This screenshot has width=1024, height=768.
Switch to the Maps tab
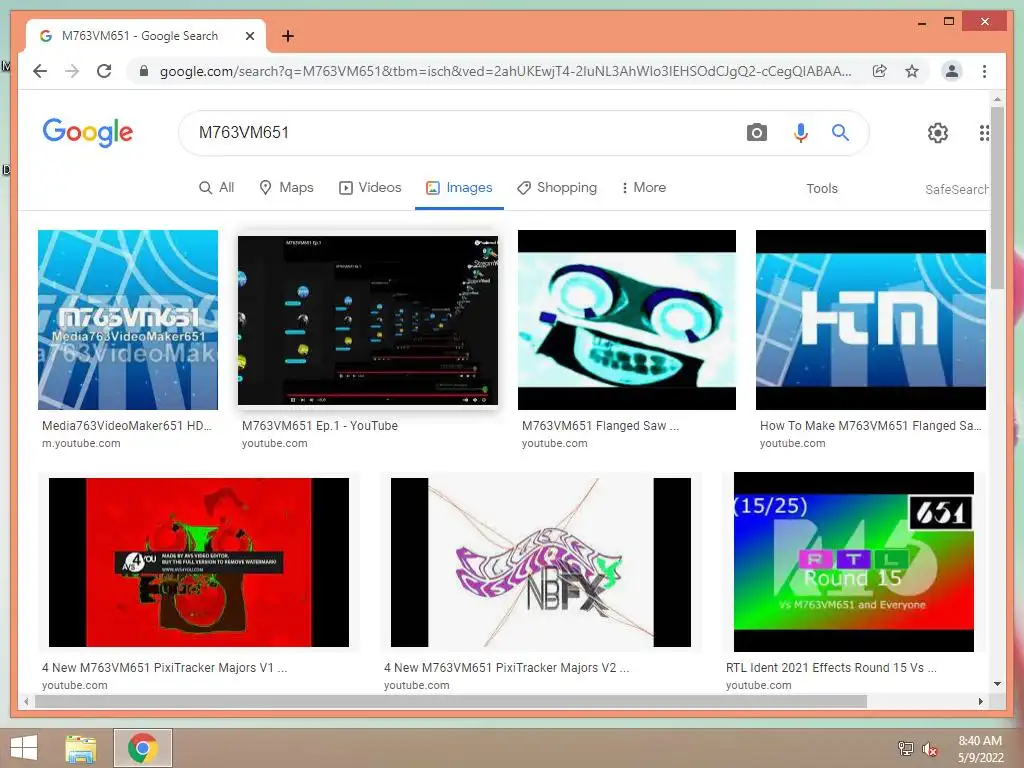click(286, 187)
